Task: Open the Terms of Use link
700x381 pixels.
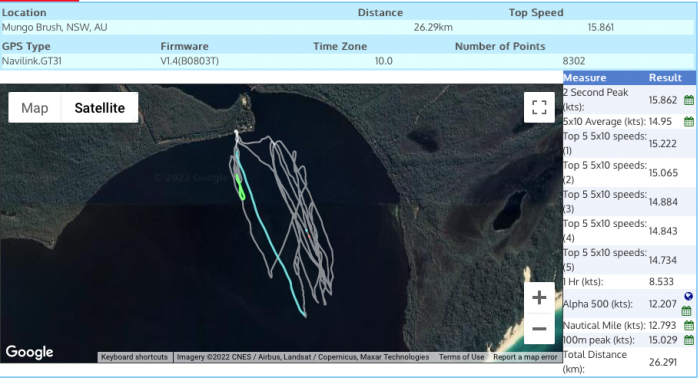Action: coord(461,357)
